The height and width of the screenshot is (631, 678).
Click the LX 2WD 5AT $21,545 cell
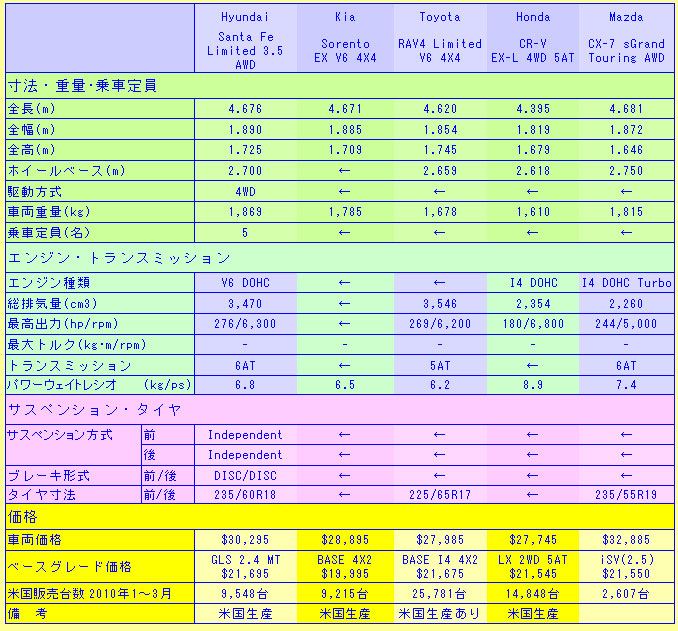coord(533,567)
